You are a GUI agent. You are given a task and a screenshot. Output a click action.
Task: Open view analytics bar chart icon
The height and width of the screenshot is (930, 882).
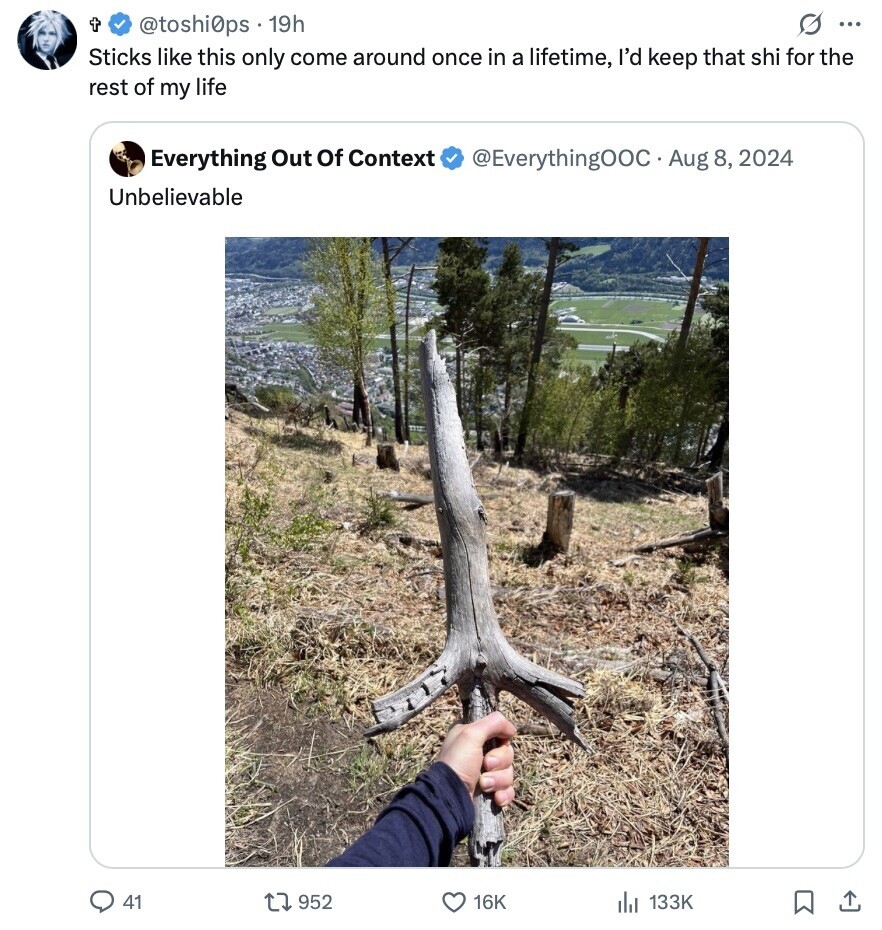tap(628, 901)
